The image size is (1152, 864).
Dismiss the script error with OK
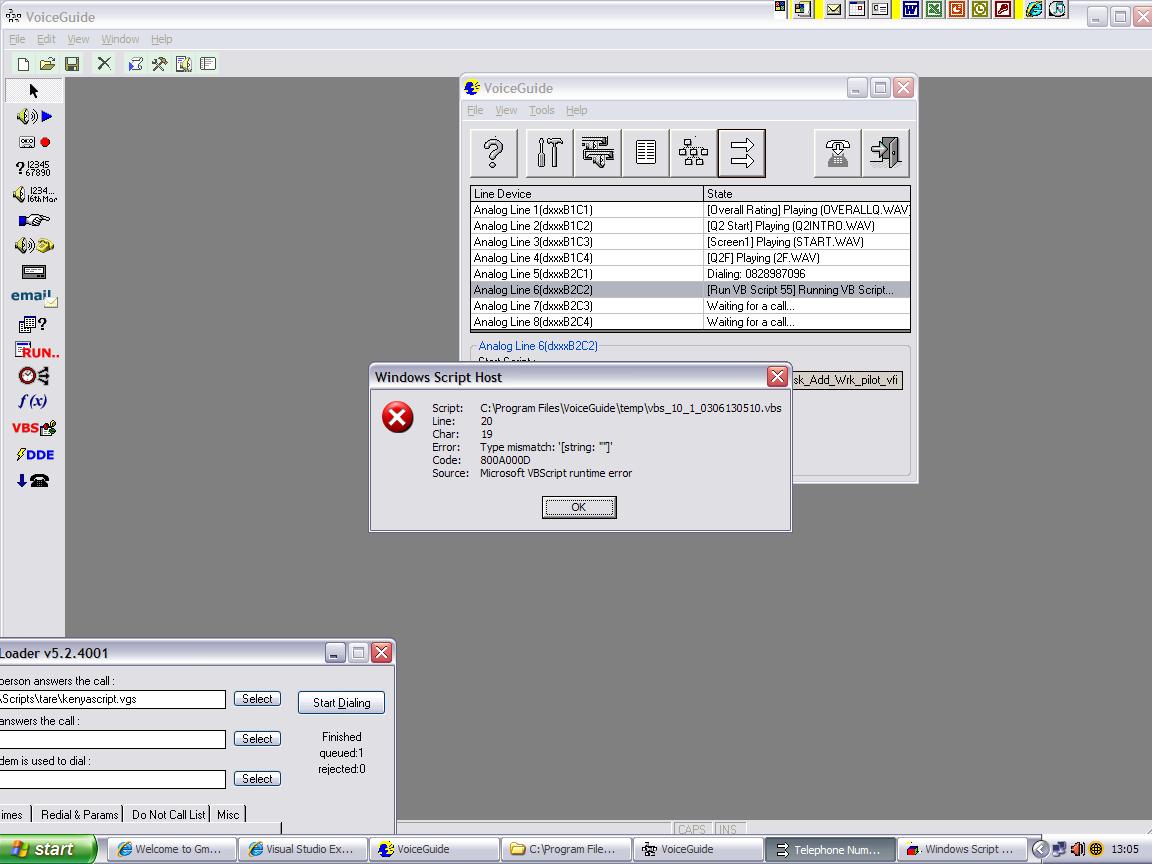[579, 507]
